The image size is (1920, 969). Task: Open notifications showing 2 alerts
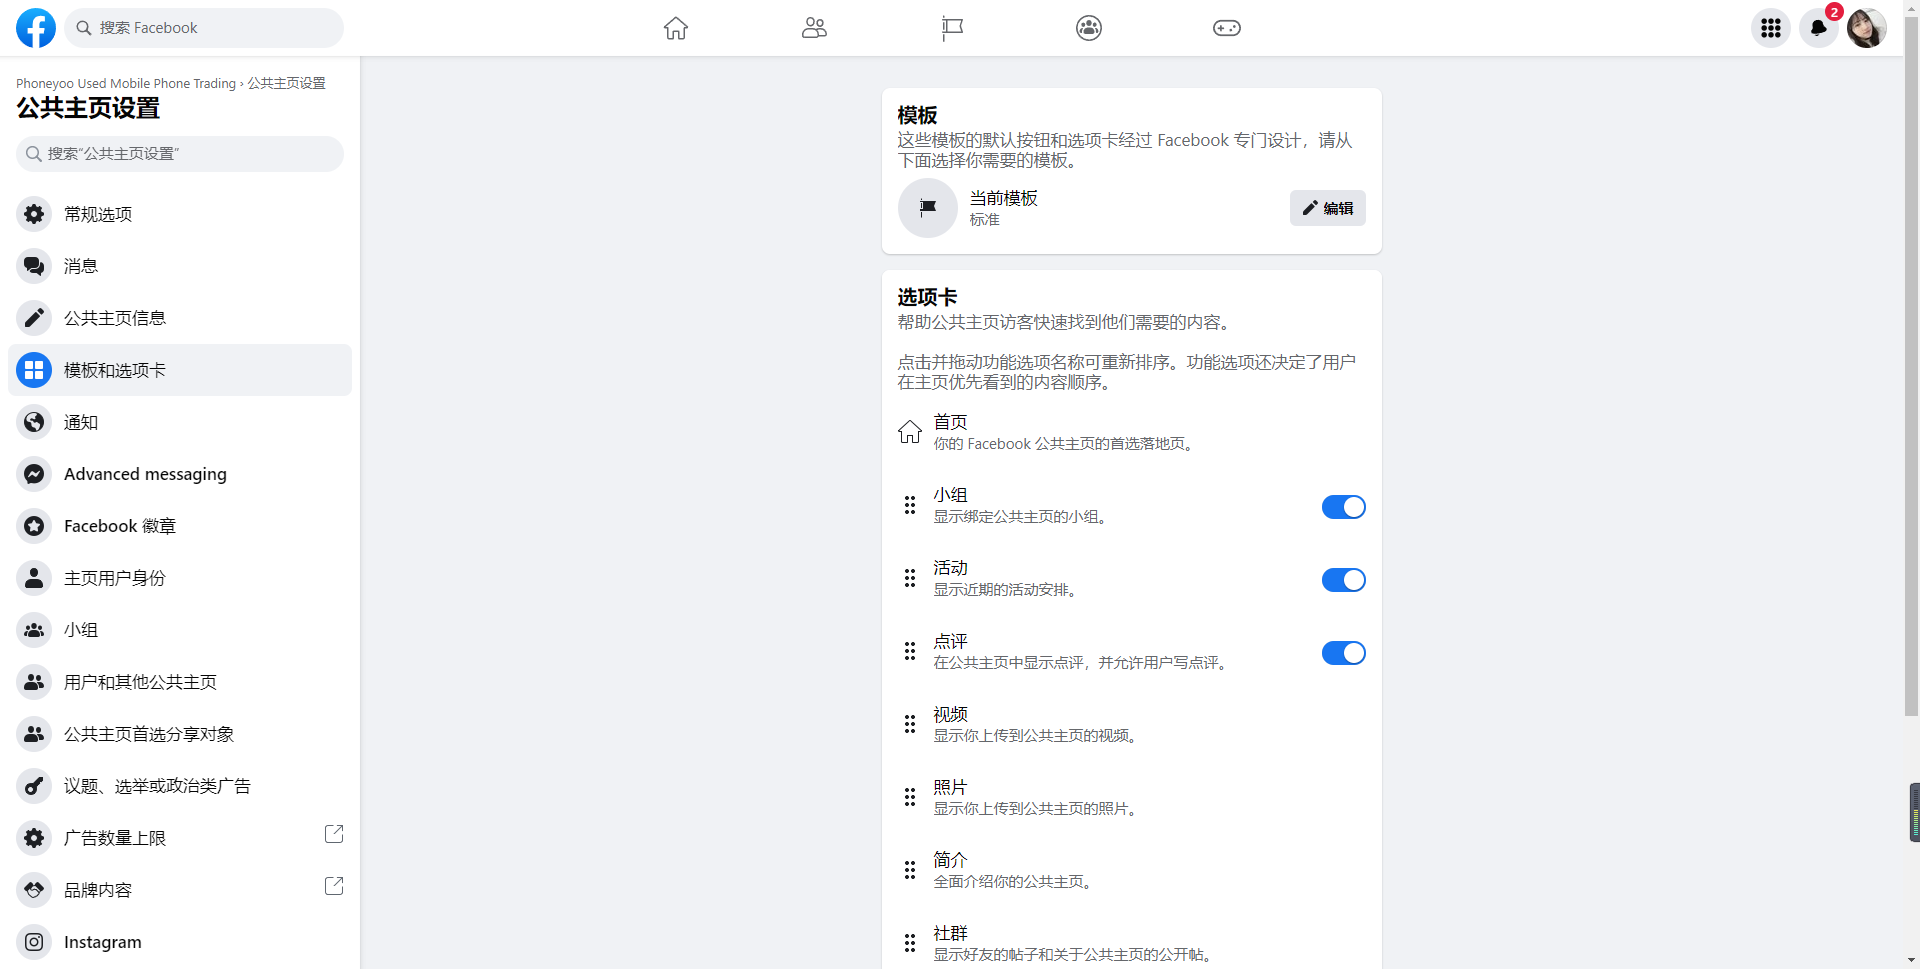pyautogui.click(x=1818, y=28)
